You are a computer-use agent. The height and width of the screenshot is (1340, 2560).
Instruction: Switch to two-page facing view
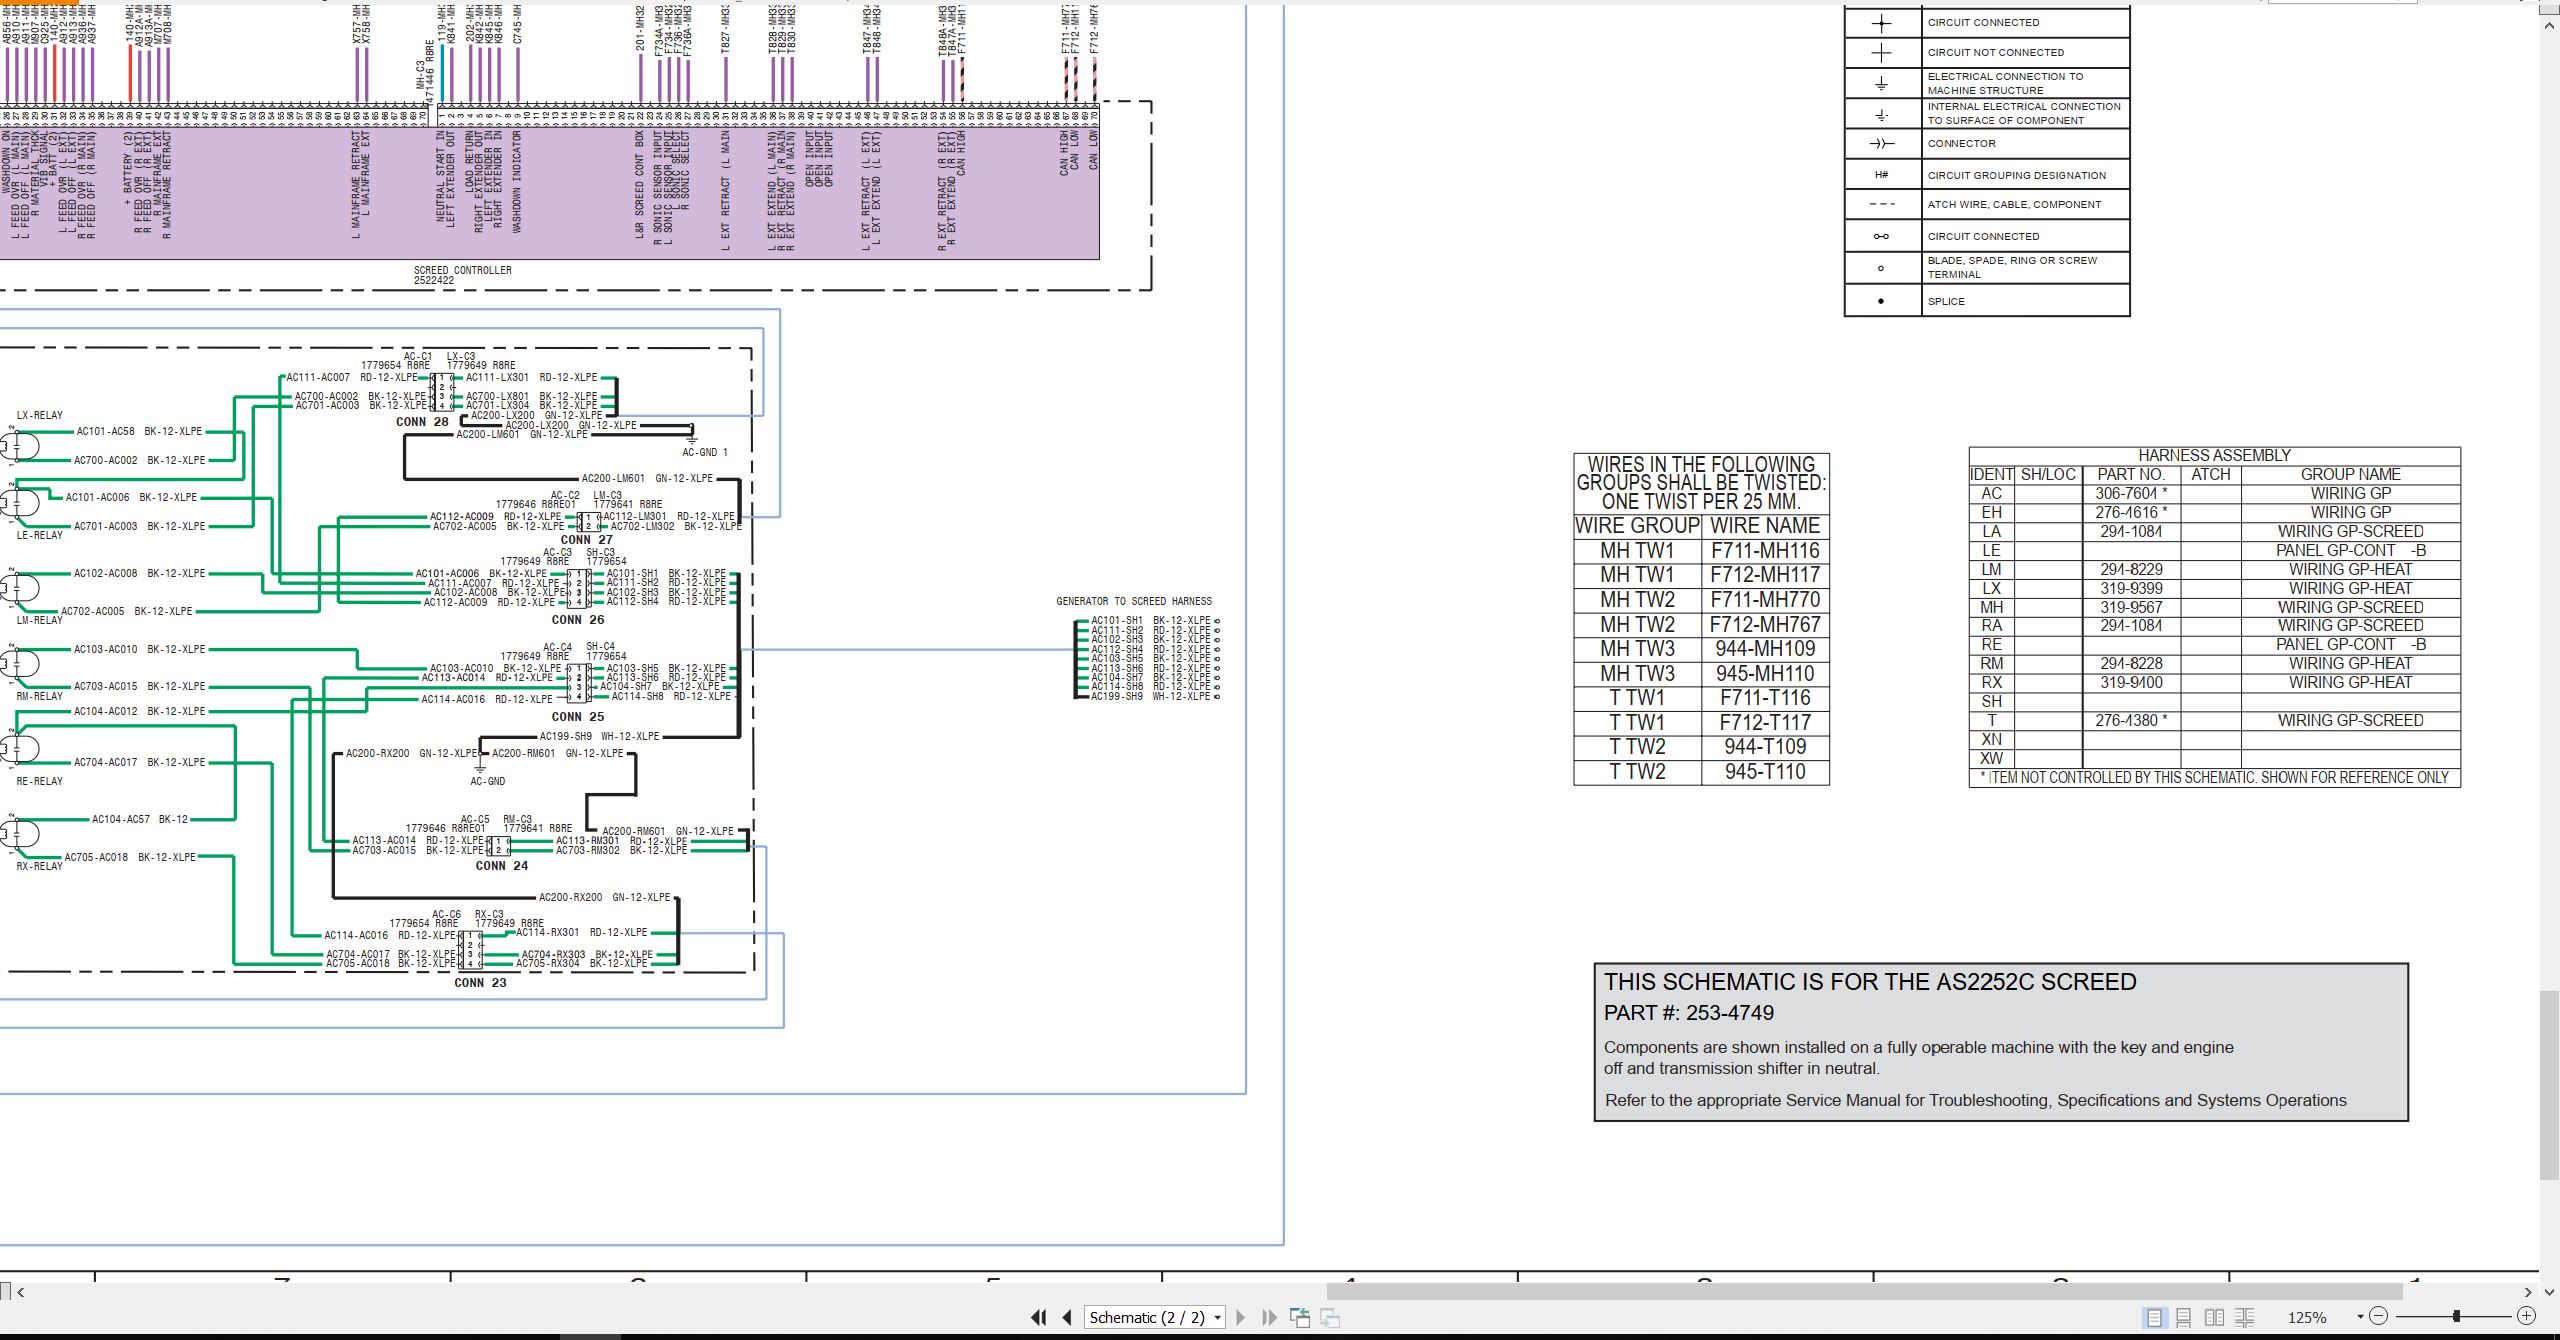click(2214, 1317)
